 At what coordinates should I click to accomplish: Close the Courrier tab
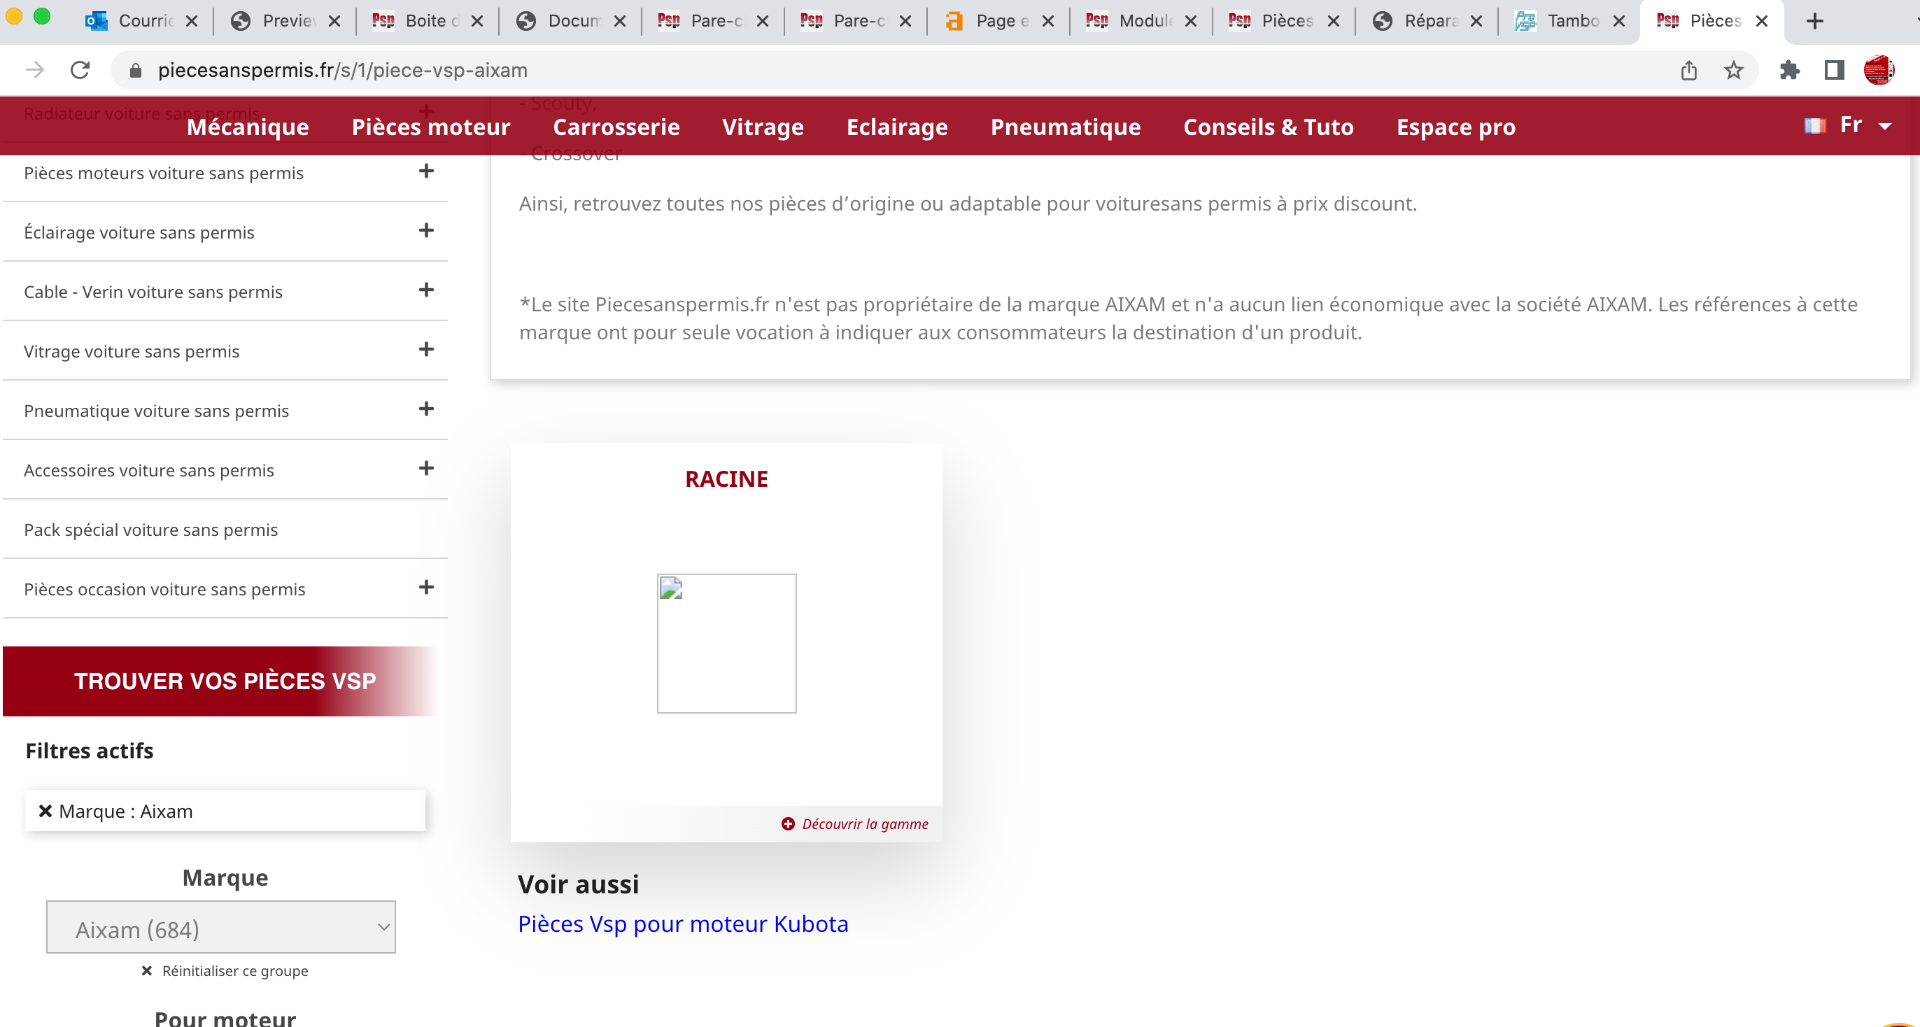click(192, 21)
